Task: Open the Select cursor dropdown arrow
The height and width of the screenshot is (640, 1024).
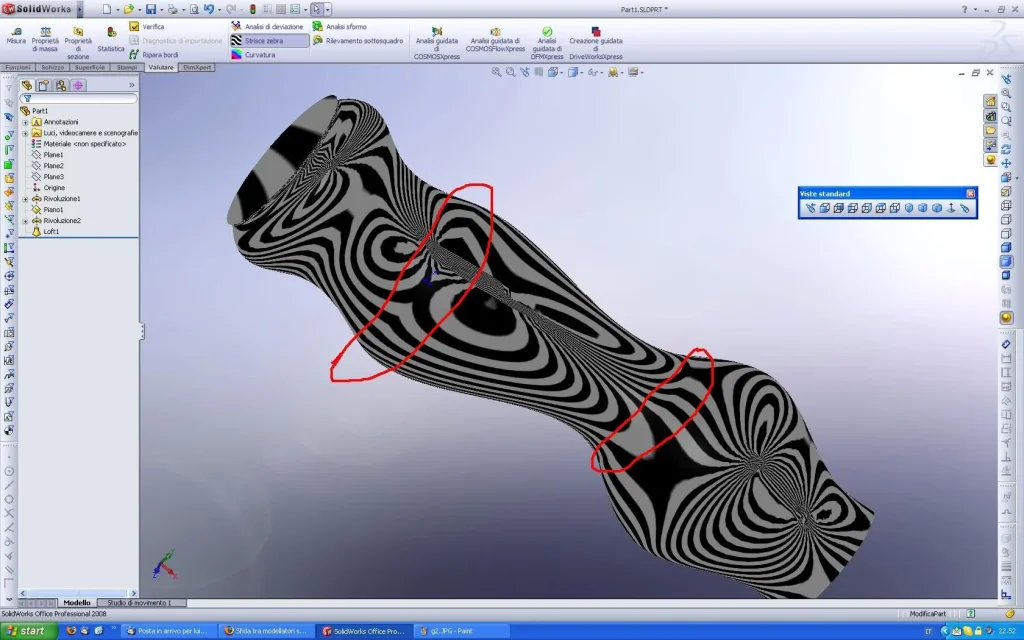Action: (328, 10)
